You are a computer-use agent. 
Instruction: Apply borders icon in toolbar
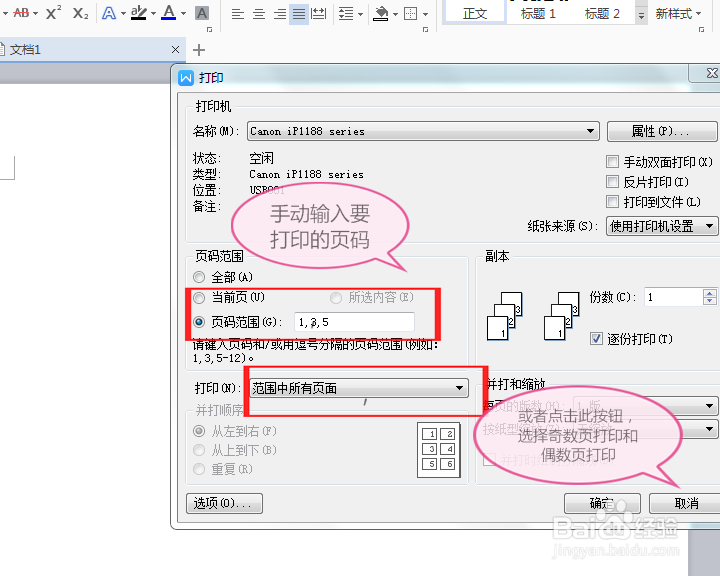410,14
